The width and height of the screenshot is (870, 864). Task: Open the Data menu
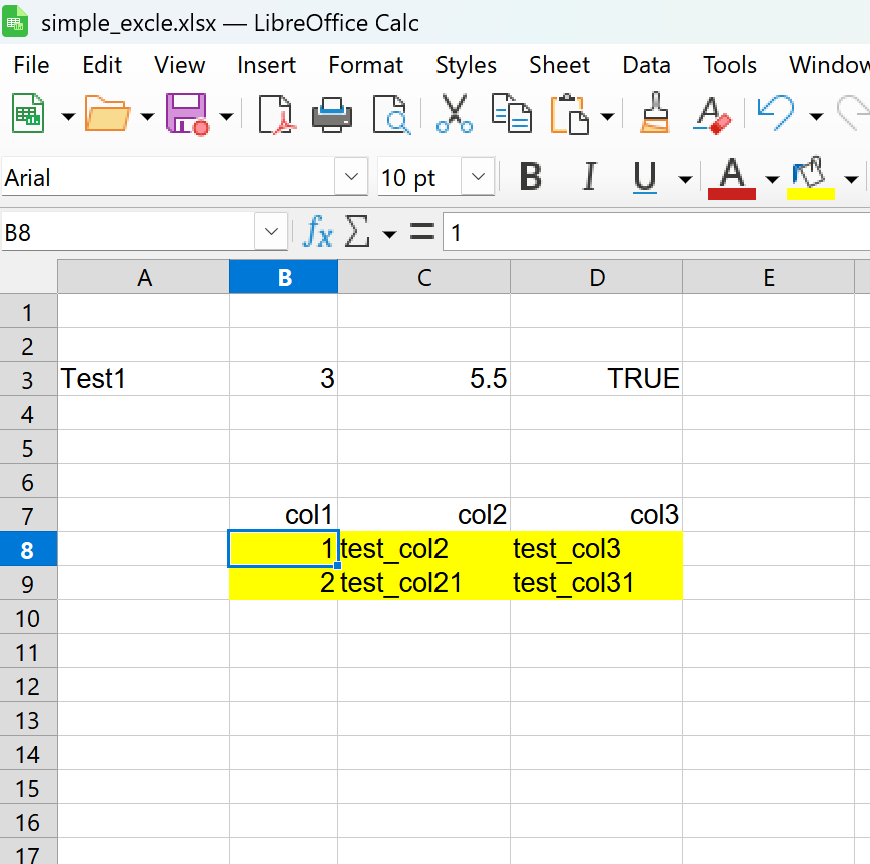click(x=646, y=65)
